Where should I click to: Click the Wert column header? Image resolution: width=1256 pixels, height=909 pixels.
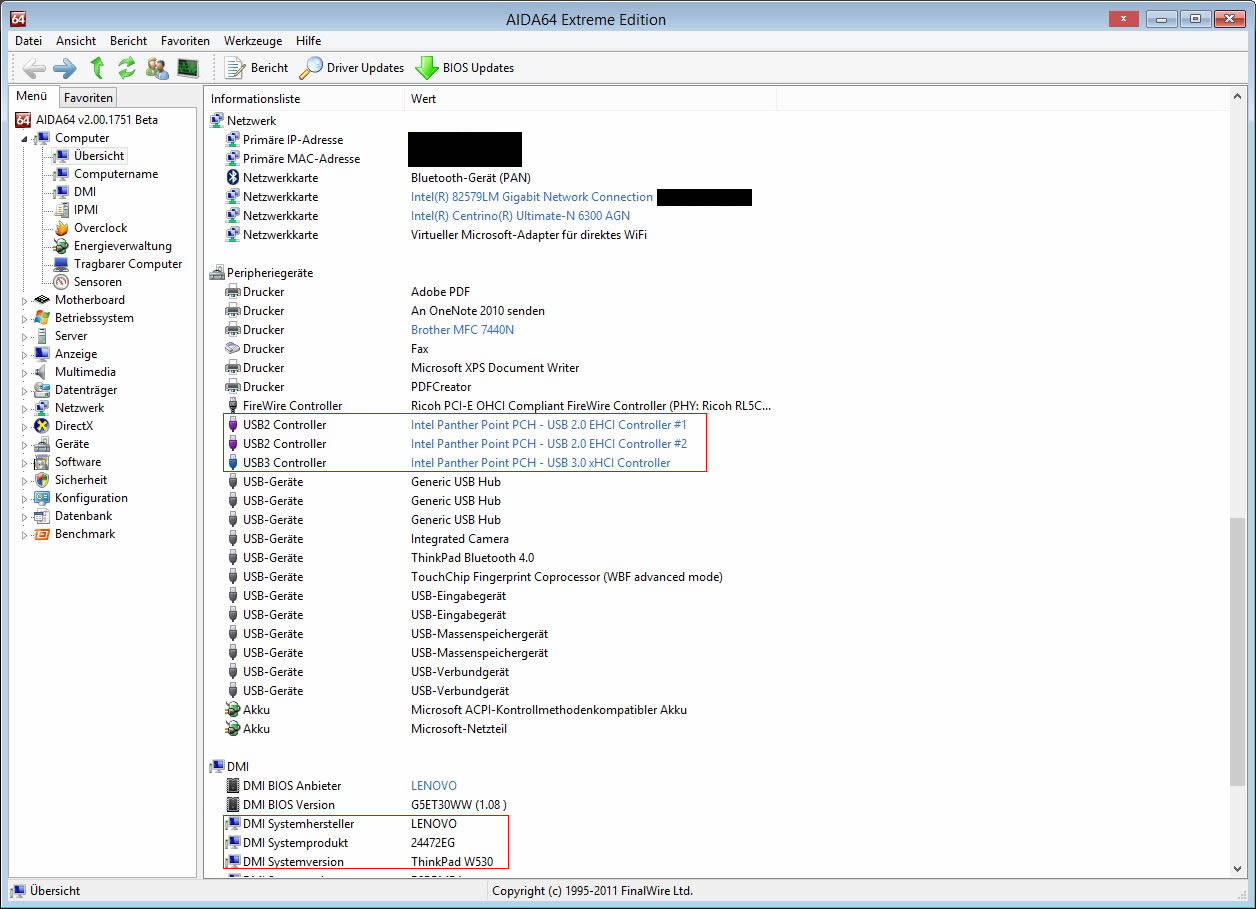point(590,99)
